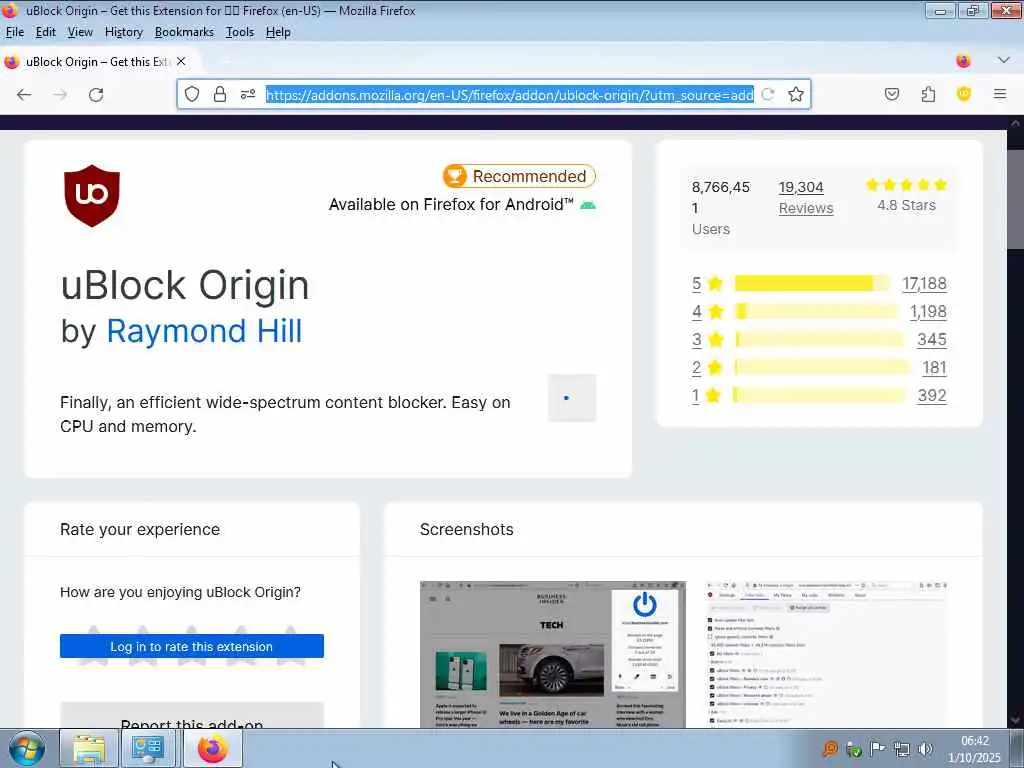Image resolution: width=1024 pixels, height=768 pixels.
Task: Show site security lock info
Action: [x=220, y=94]
